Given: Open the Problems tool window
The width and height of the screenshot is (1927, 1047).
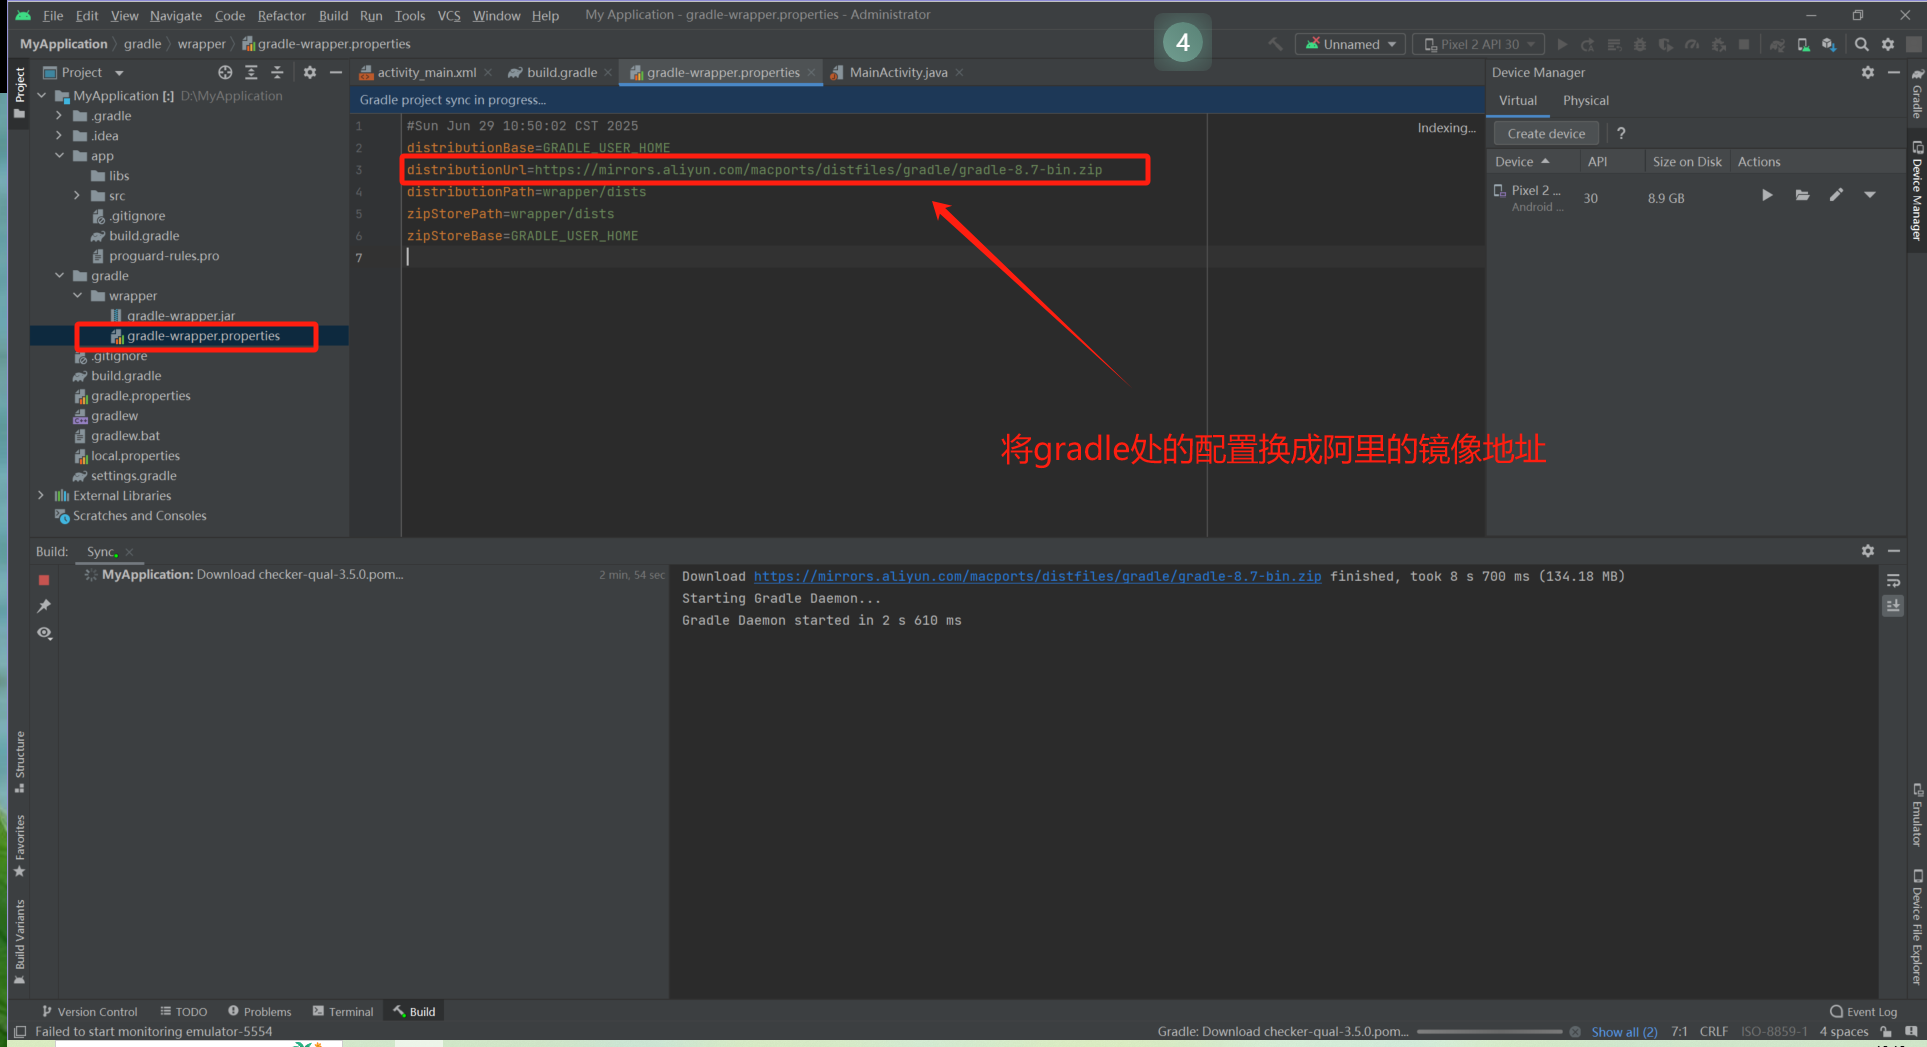Looking at the screenshot, I should (x=259, y=1011).
